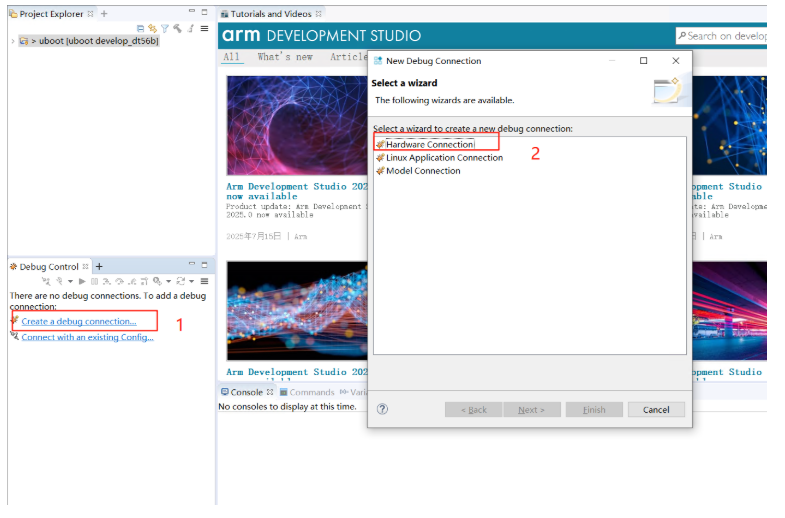This screenshot has width=785, height=518.
Task: Click the Next button in dialog
Action: [x=532, y=410]
